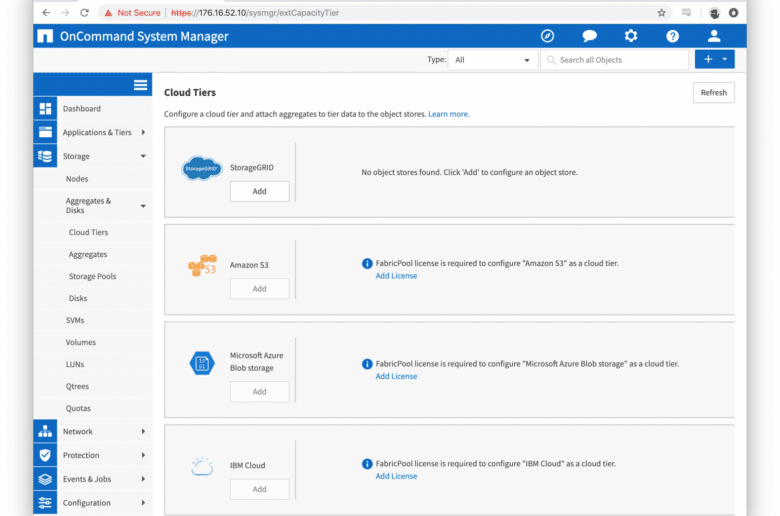Go back in the browser
Screen dimensions: 780x516
pyautogui.click(x=46, y=12)
